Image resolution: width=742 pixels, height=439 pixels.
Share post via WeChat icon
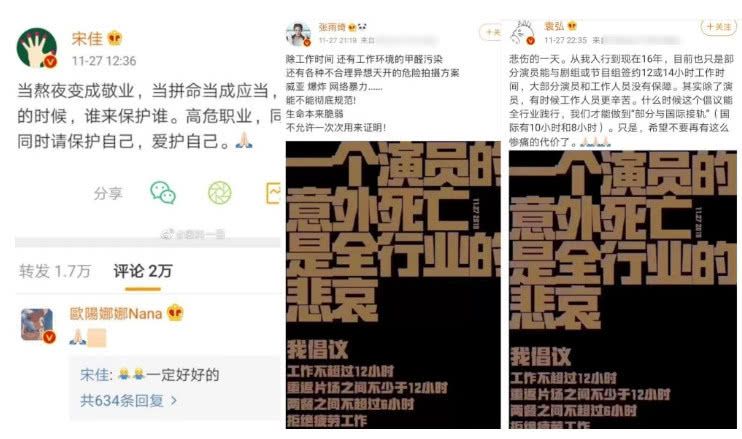click(163, 193)
